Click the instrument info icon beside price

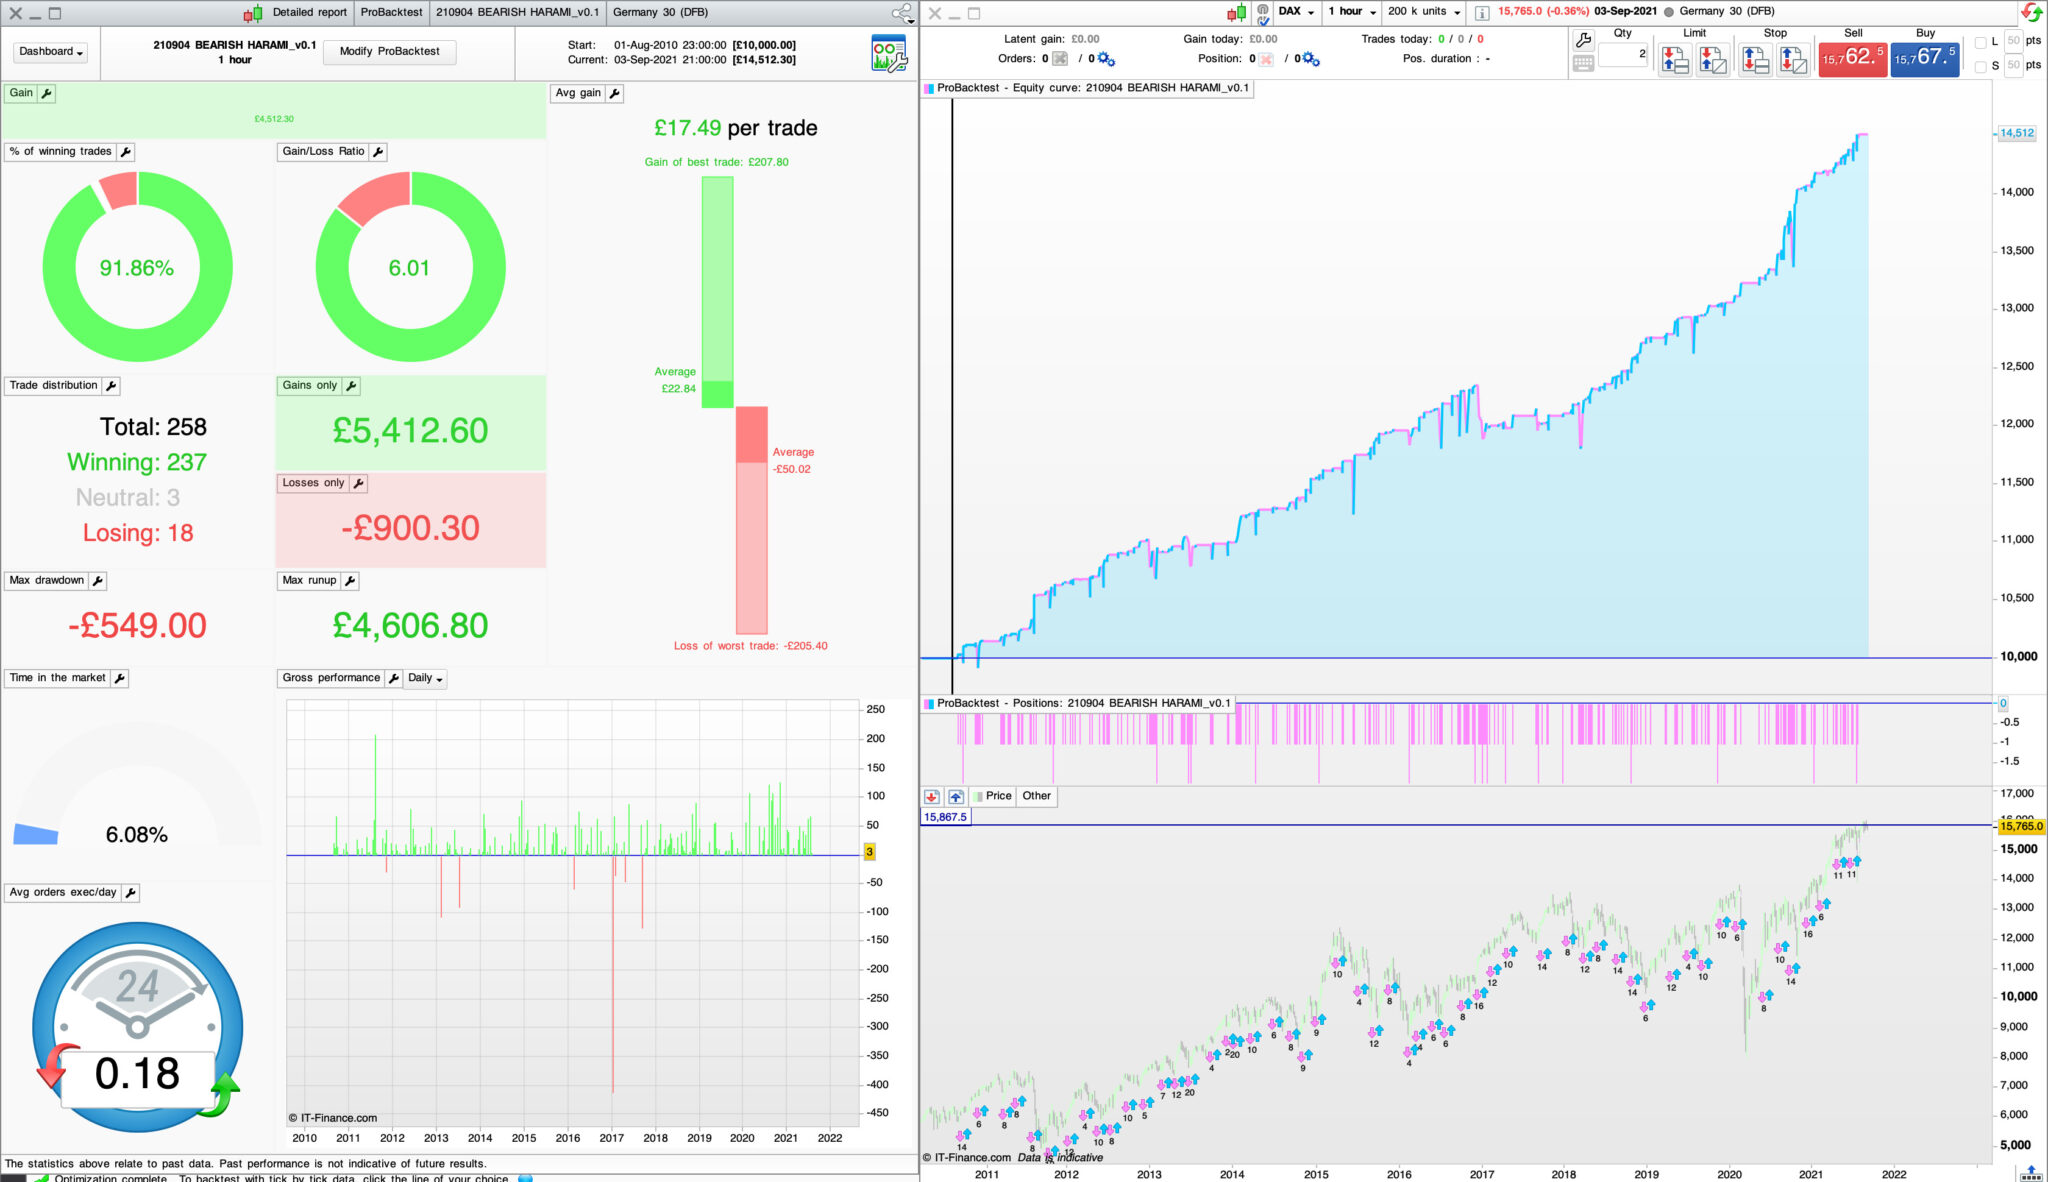[1482, 12]
